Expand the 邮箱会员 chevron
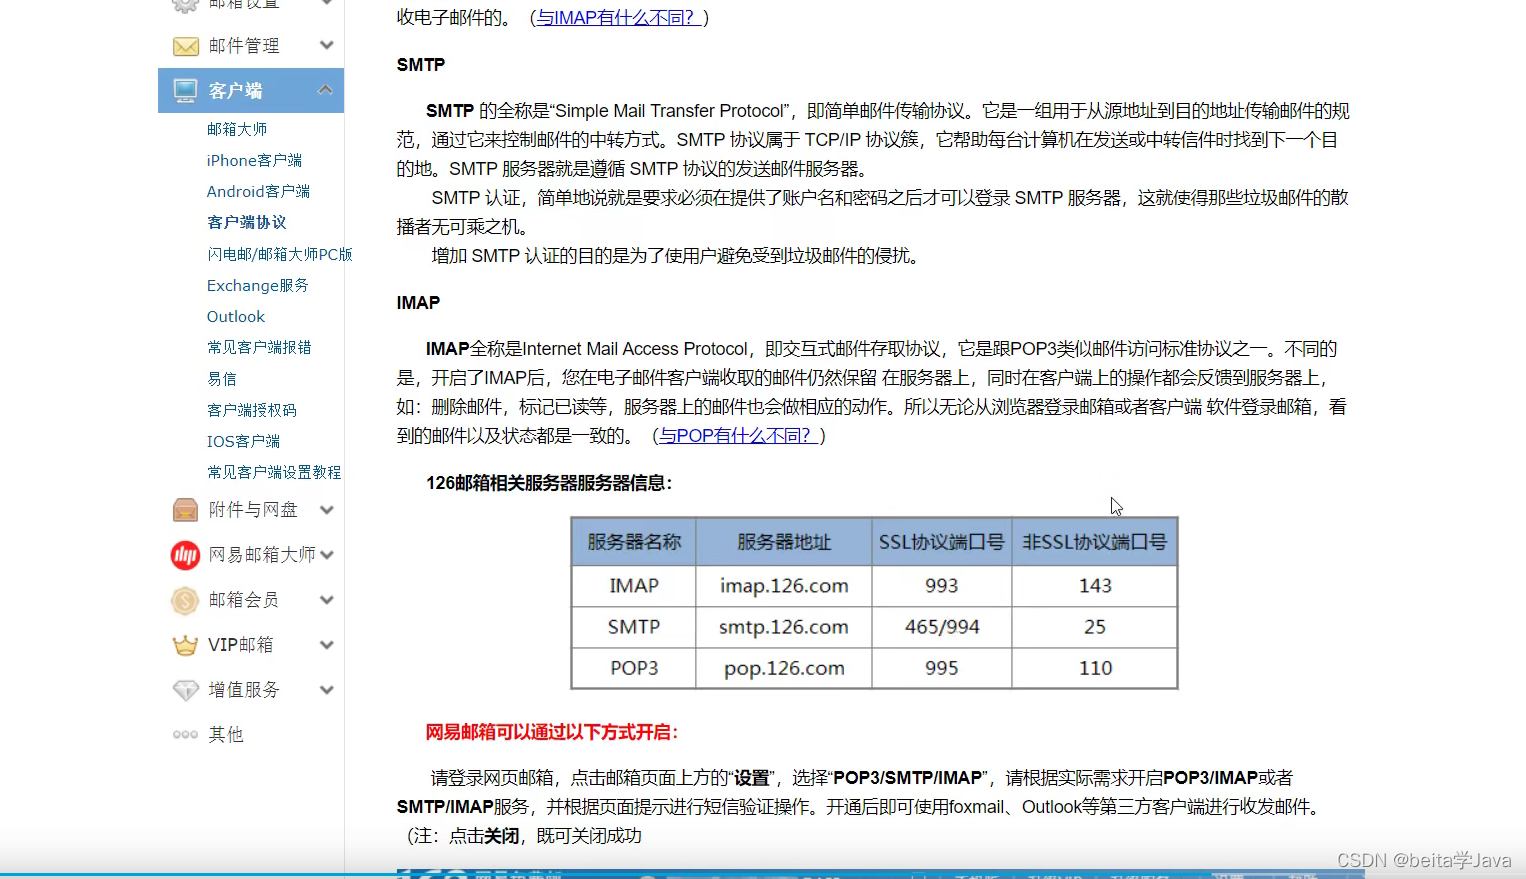The height and width of the screenshot is (879, 1526). pyautogui.click(x=326, y=600)
